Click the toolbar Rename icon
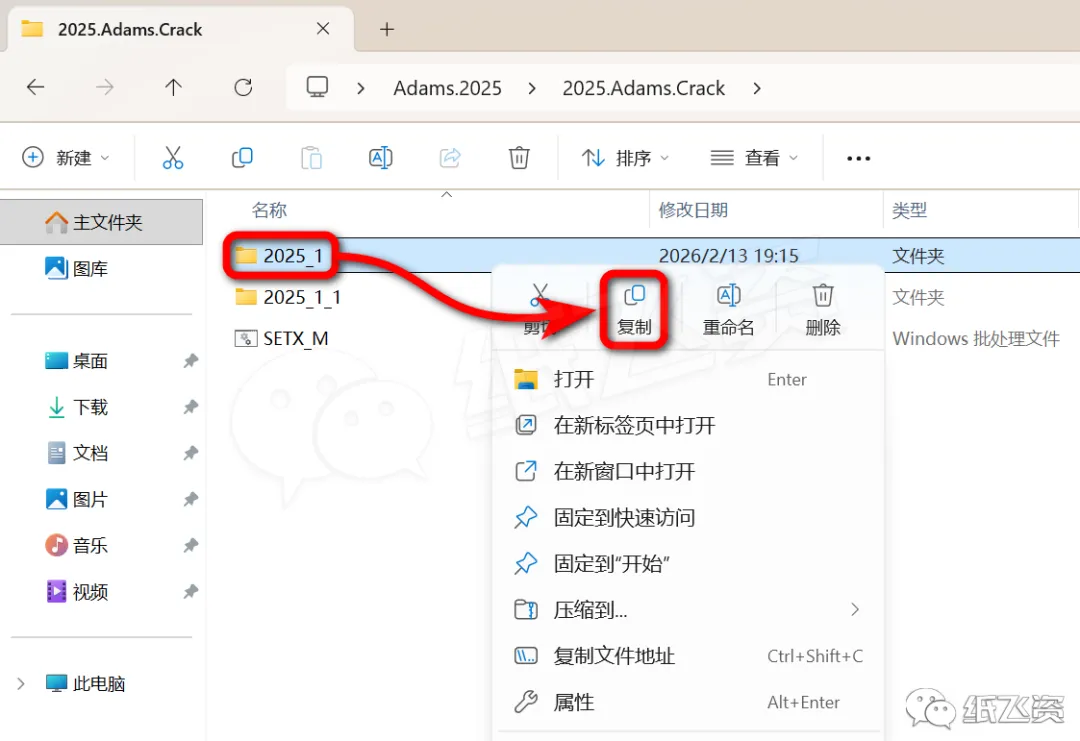Viewport: 1080px width, 741px height. click(381, 158)
